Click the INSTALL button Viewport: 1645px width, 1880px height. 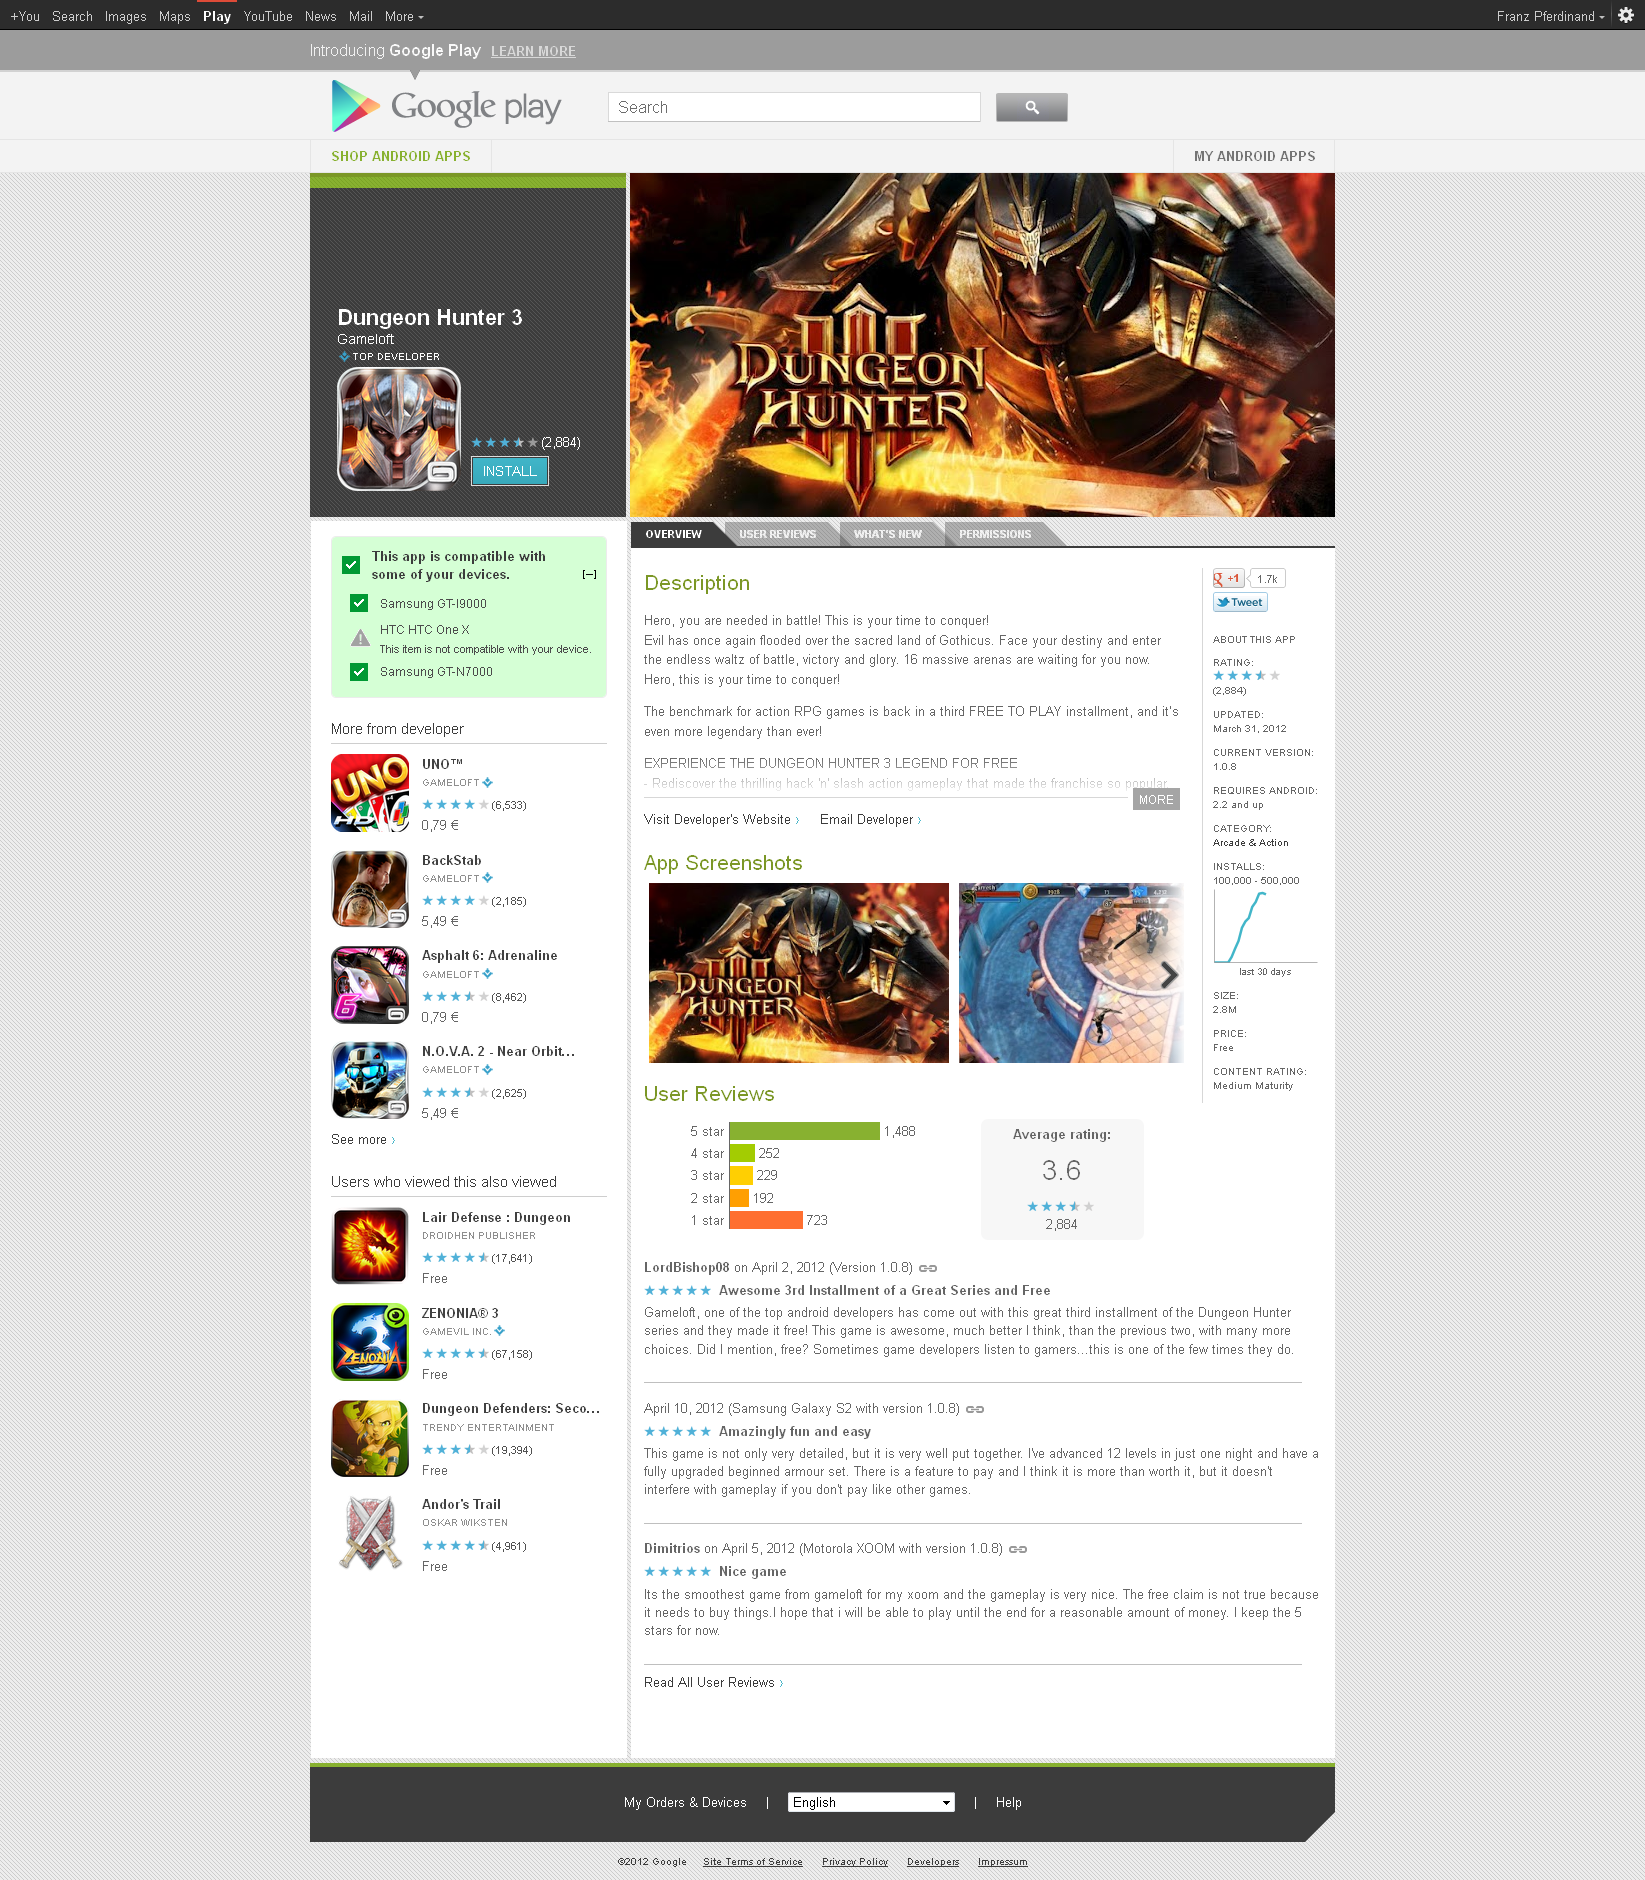pos(510,471)
